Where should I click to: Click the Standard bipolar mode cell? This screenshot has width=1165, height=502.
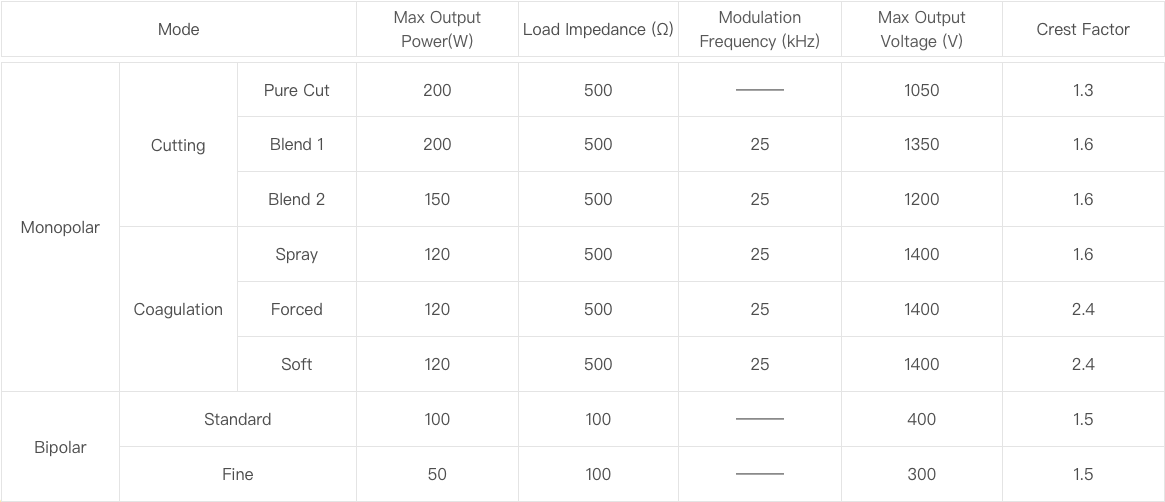237,419
